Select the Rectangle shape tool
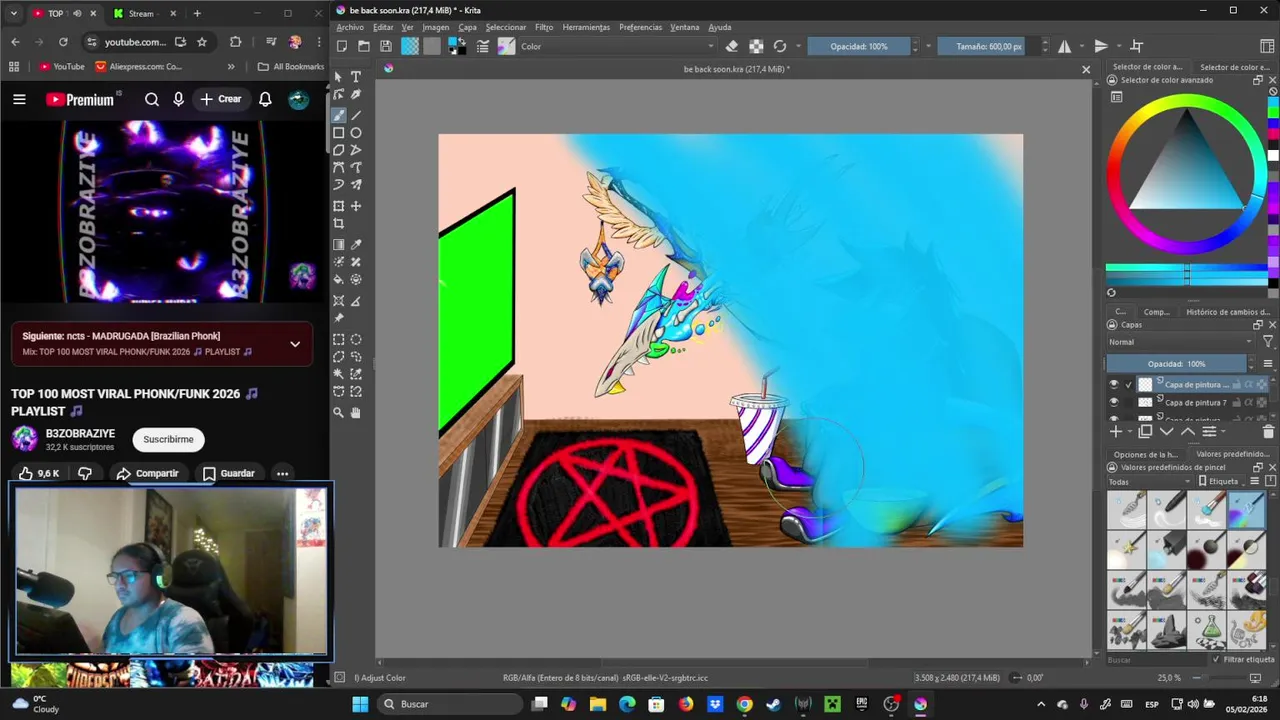 point(339,133)
